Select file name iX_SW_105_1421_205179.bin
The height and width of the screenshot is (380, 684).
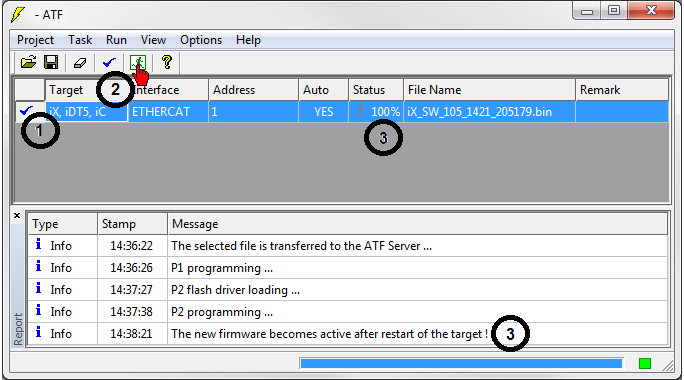[x=489, y=112]
